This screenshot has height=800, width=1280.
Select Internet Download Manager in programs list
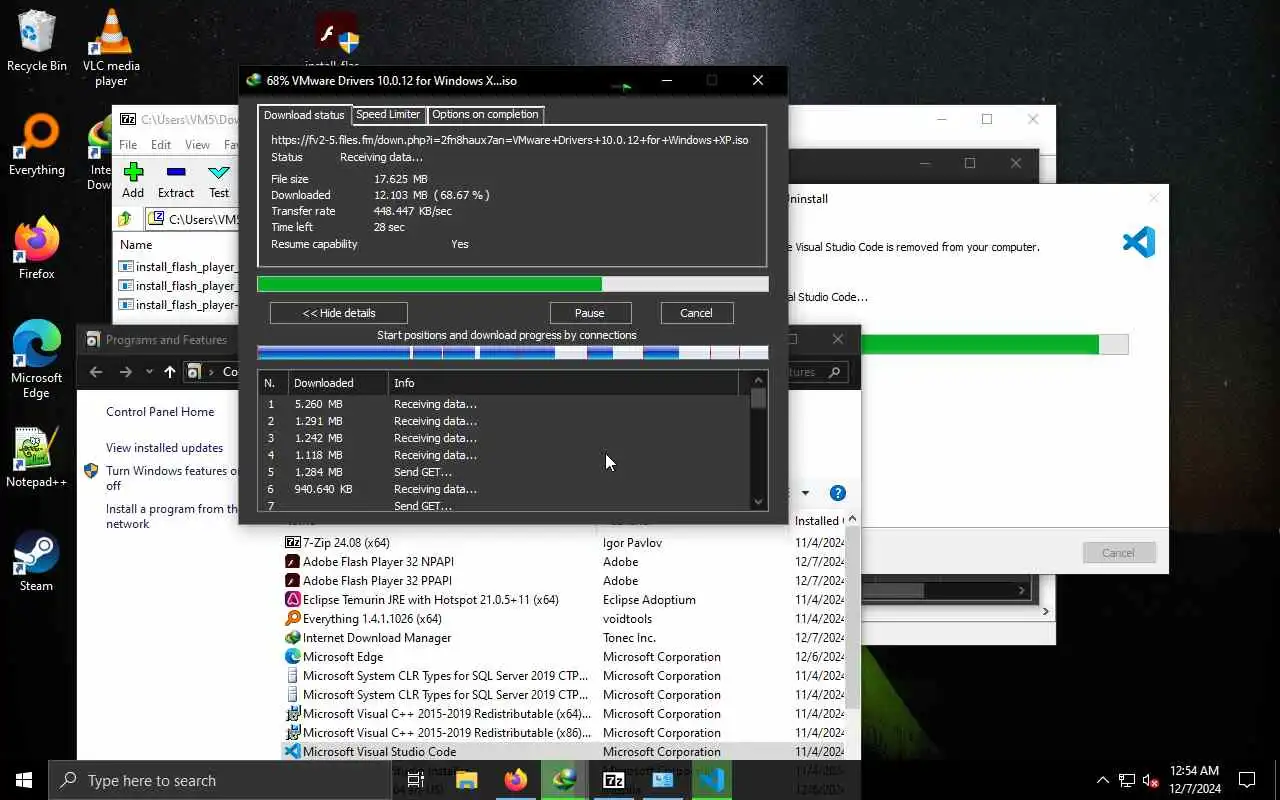pyautogui.click(x=564, y=638)
